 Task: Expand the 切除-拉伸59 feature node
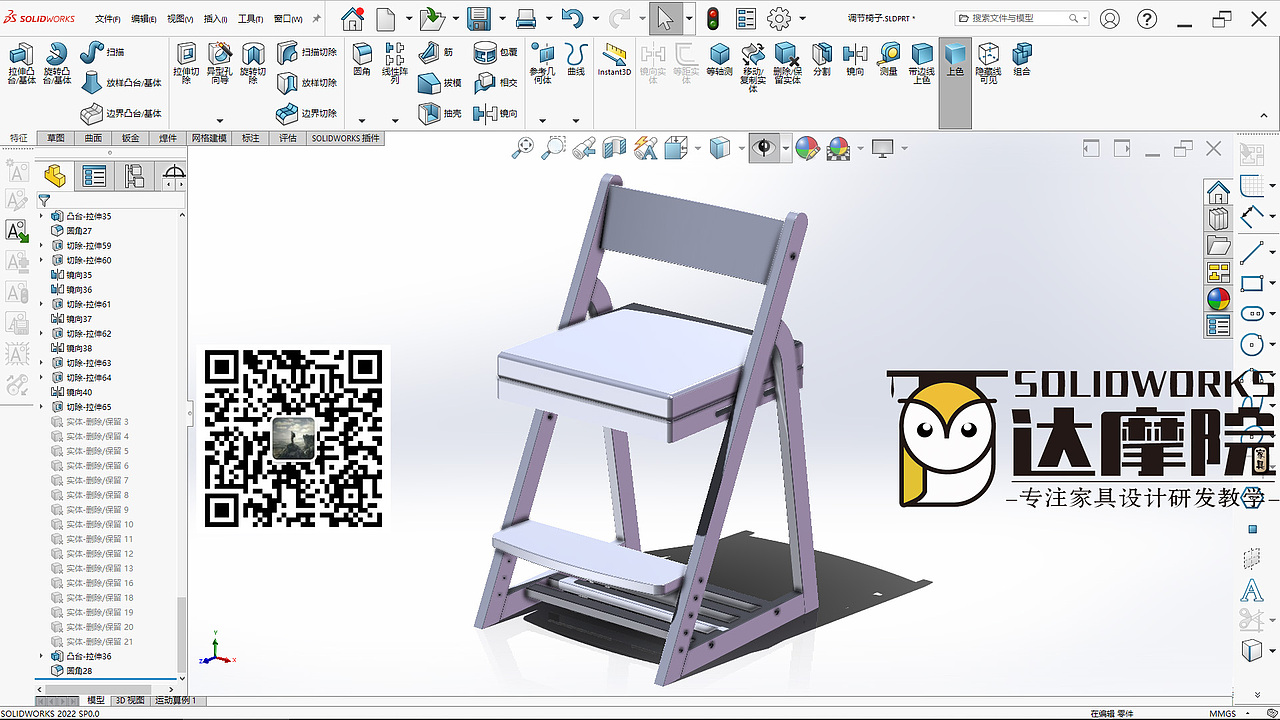point(42,245)
